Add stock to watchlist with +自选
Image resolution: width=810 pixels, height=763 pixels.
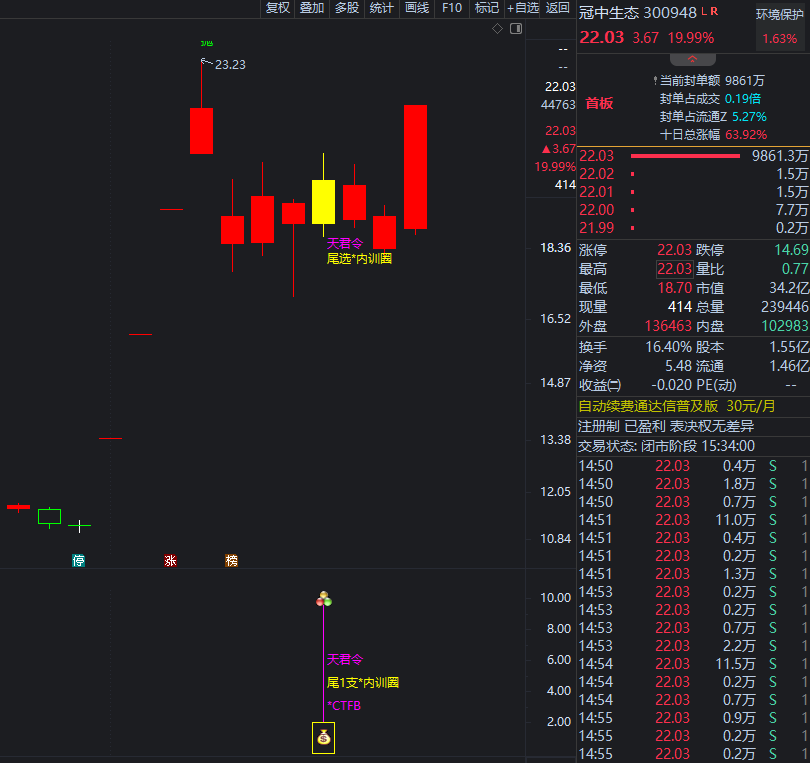pyautogui.click(x=523, y=8)
